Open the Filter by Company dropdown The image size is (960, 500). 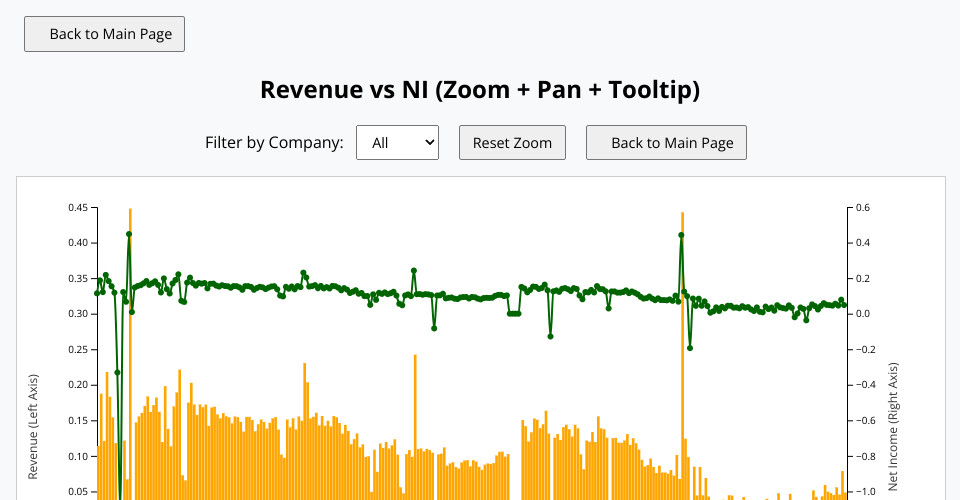tap(397, 142)
